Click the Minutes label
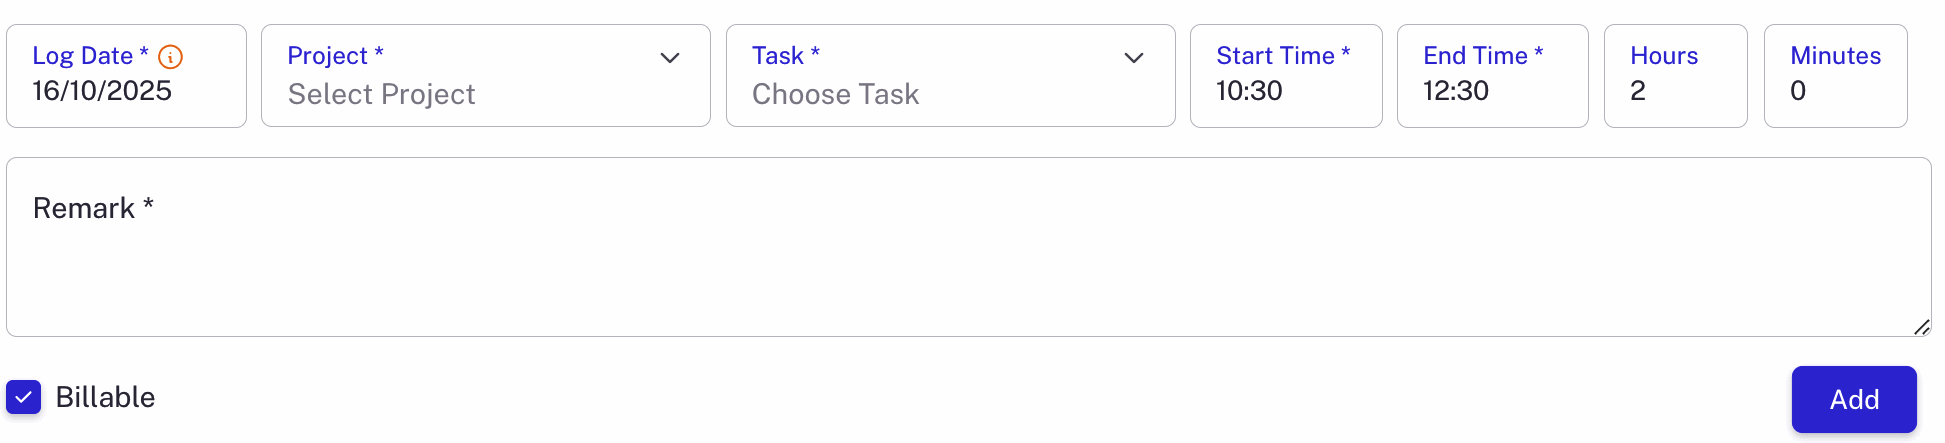The height and width of the screenshot is (443, 1945). [1835, 56]
